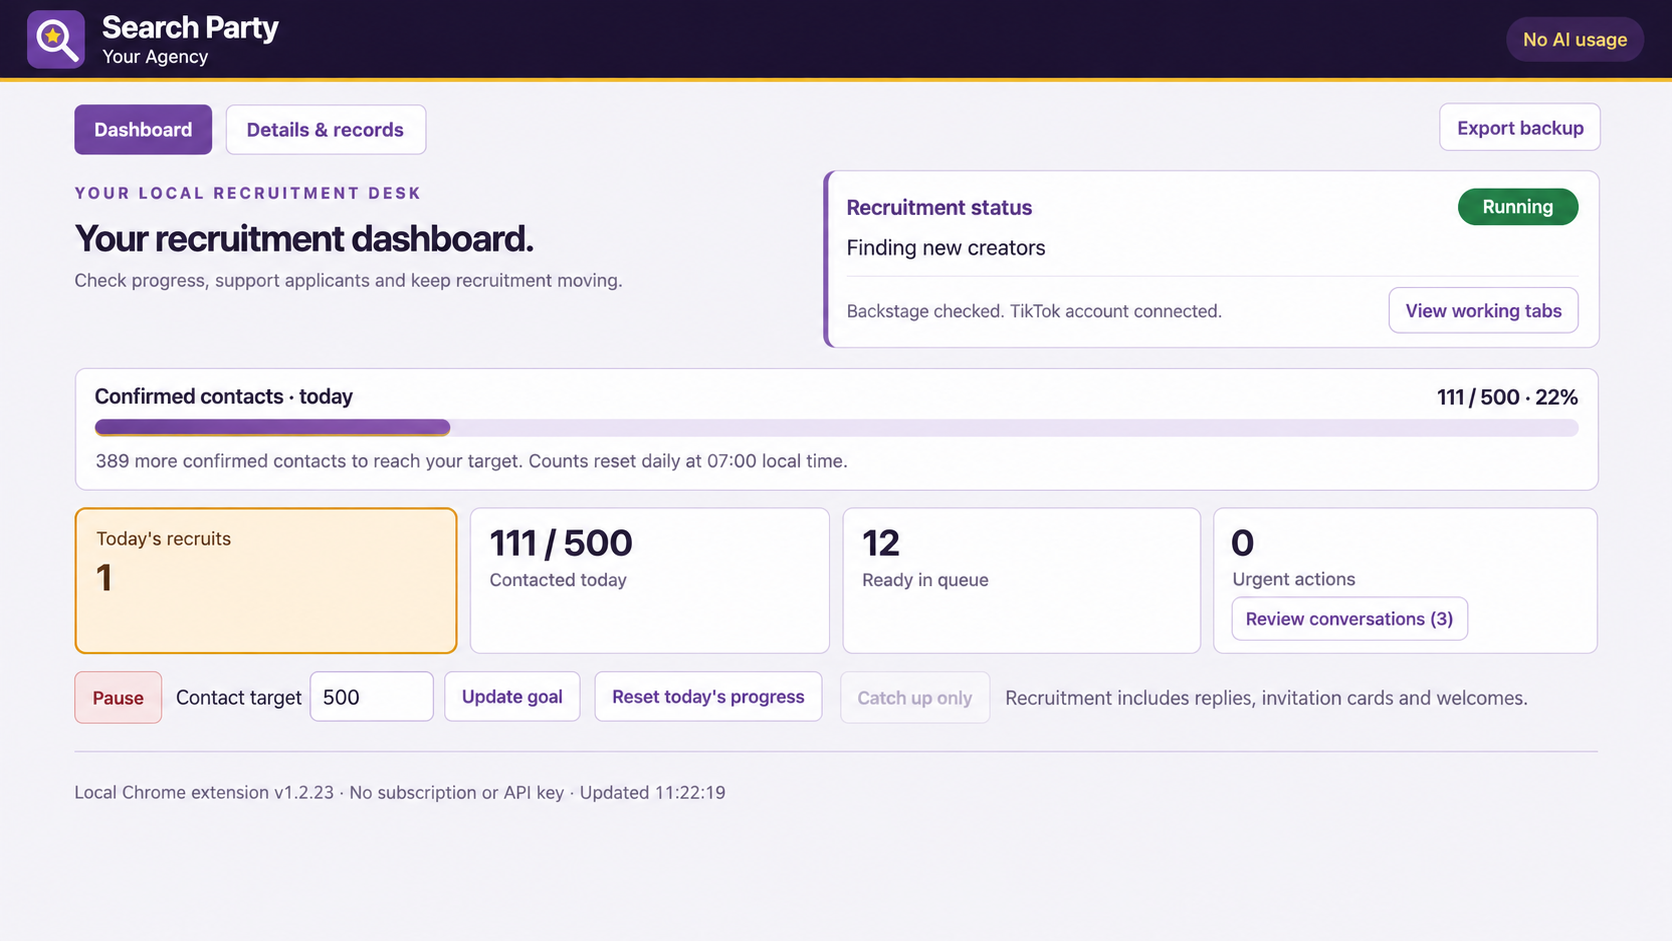Open View working tabs
This screenshot has width=1672, height=941.
pos(1483,310)
